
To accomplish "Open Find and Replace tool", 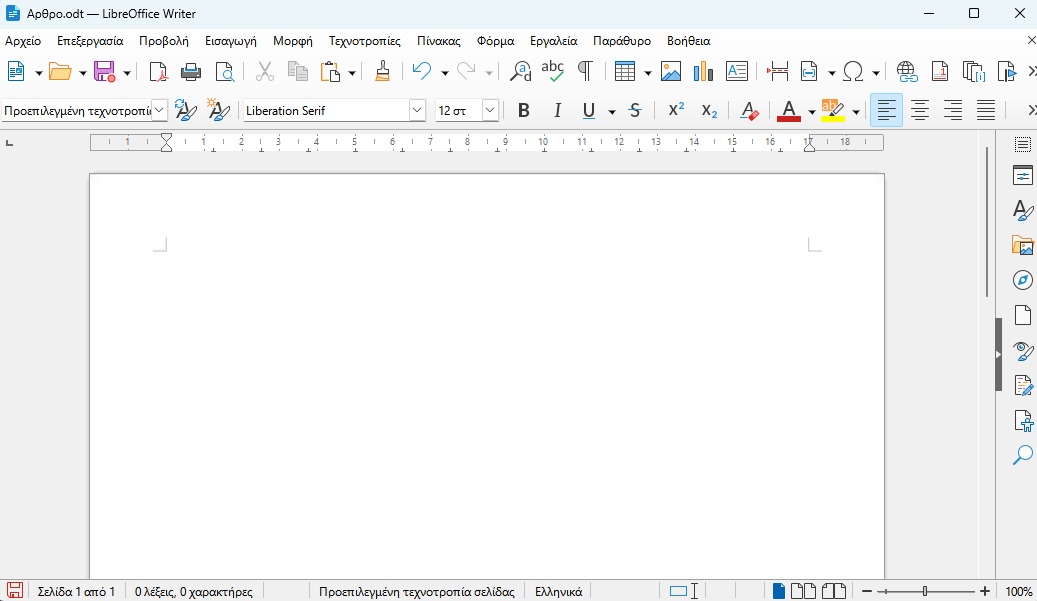I will coord(520,71).
